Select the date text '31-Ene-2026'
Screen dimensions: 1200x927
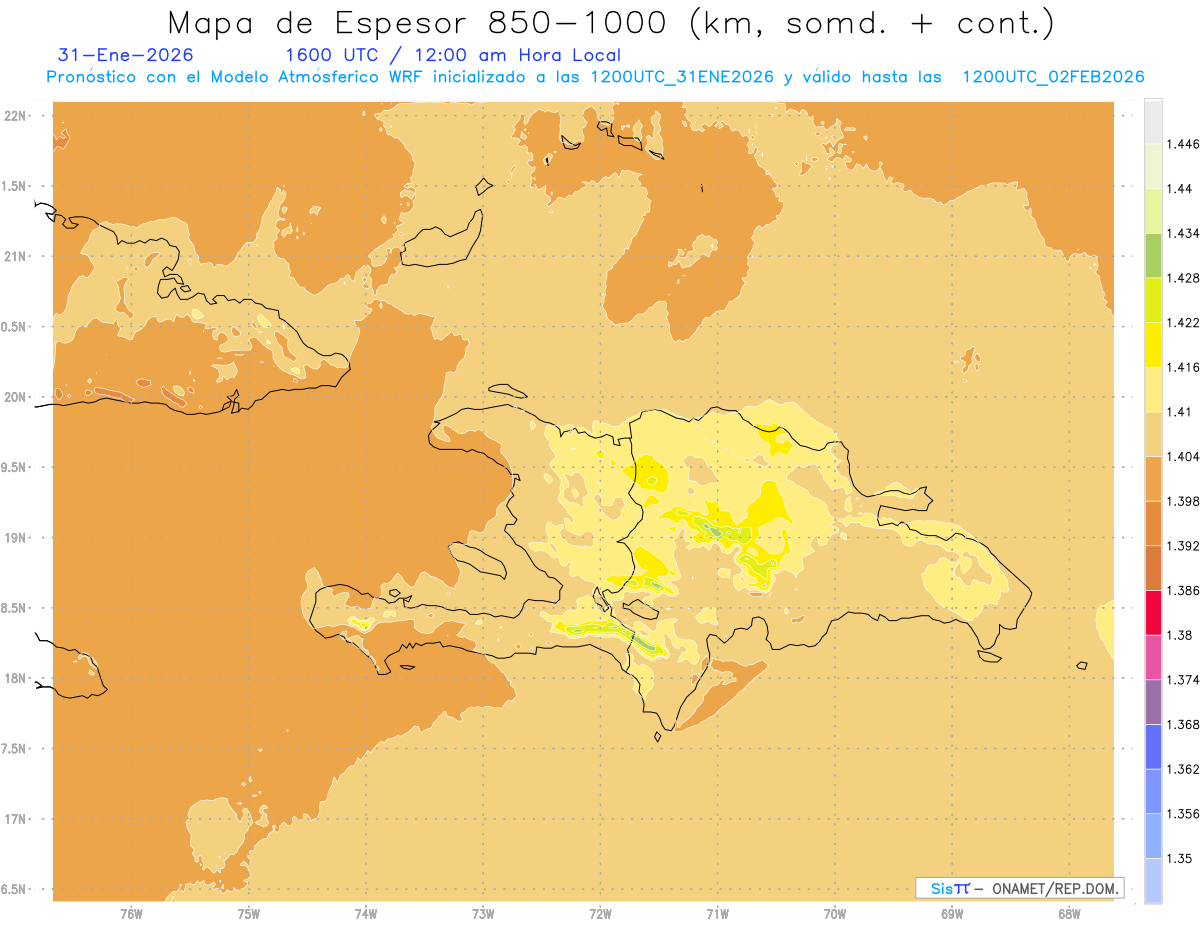pyautogui.click(x=126, y=55)
